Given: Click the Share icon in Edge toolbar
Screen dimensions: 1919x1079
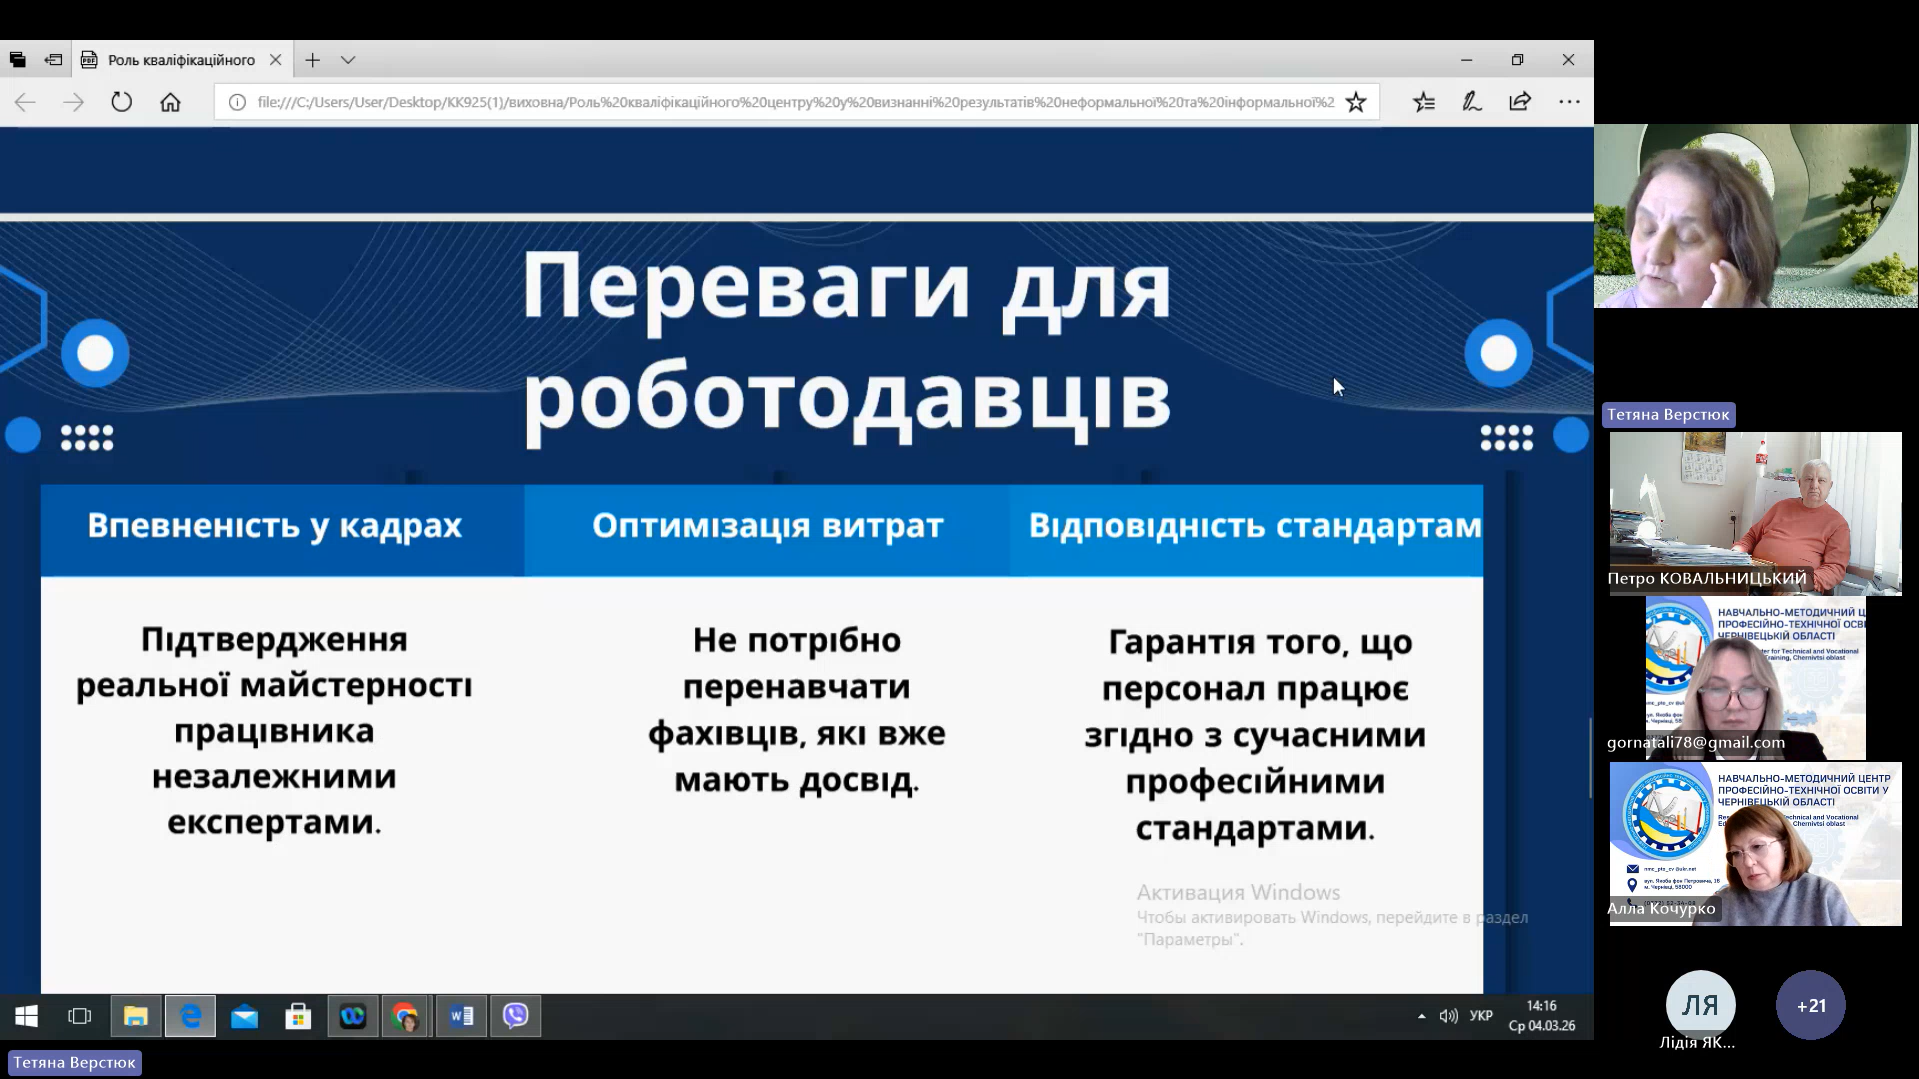Looking at the screenshot, I should pyautogui.click(x=1520, y=102).
